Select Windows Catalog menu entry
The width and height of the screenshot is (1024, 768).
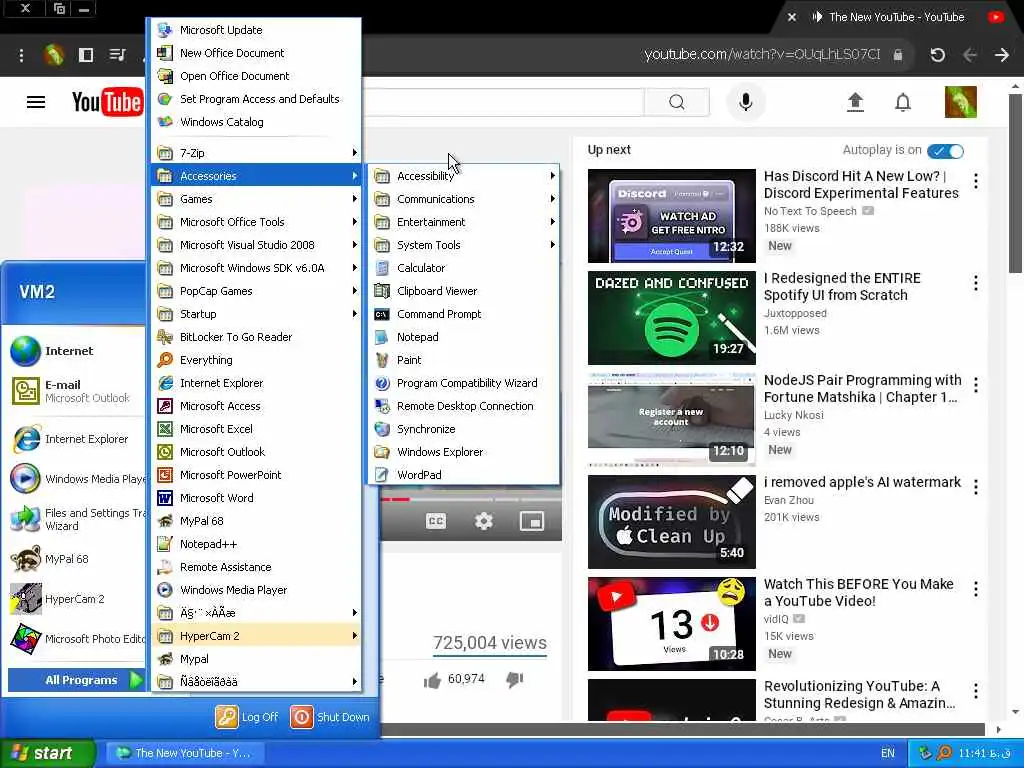point(256,122)
